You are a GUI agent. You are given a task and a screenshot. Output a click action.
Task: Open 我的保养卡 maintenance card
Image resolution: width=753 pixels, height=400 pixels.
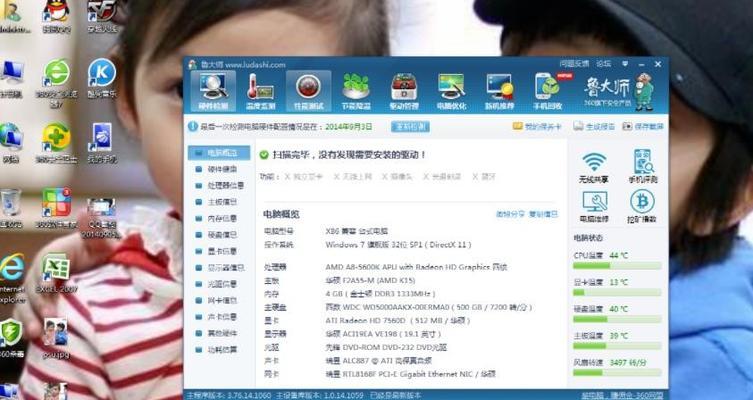(537, 127)
